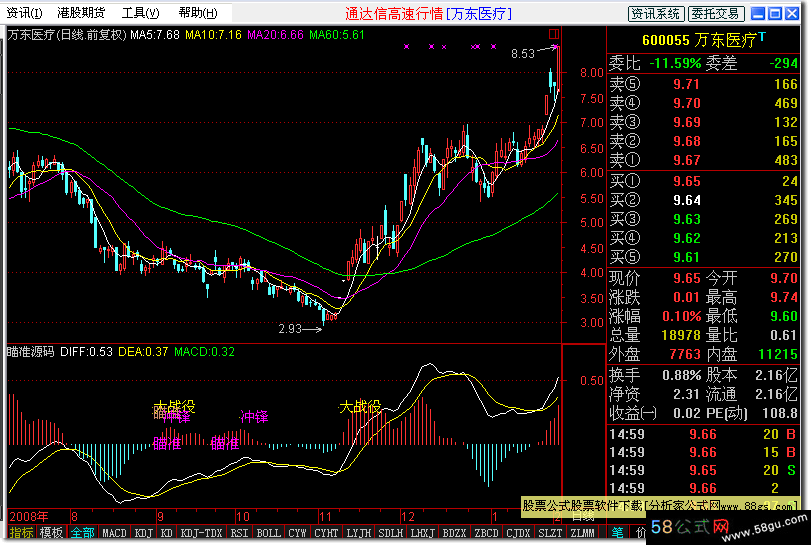Click the 买② price 9.64
This screenshot has height=545, width=811.
[686, 200]
